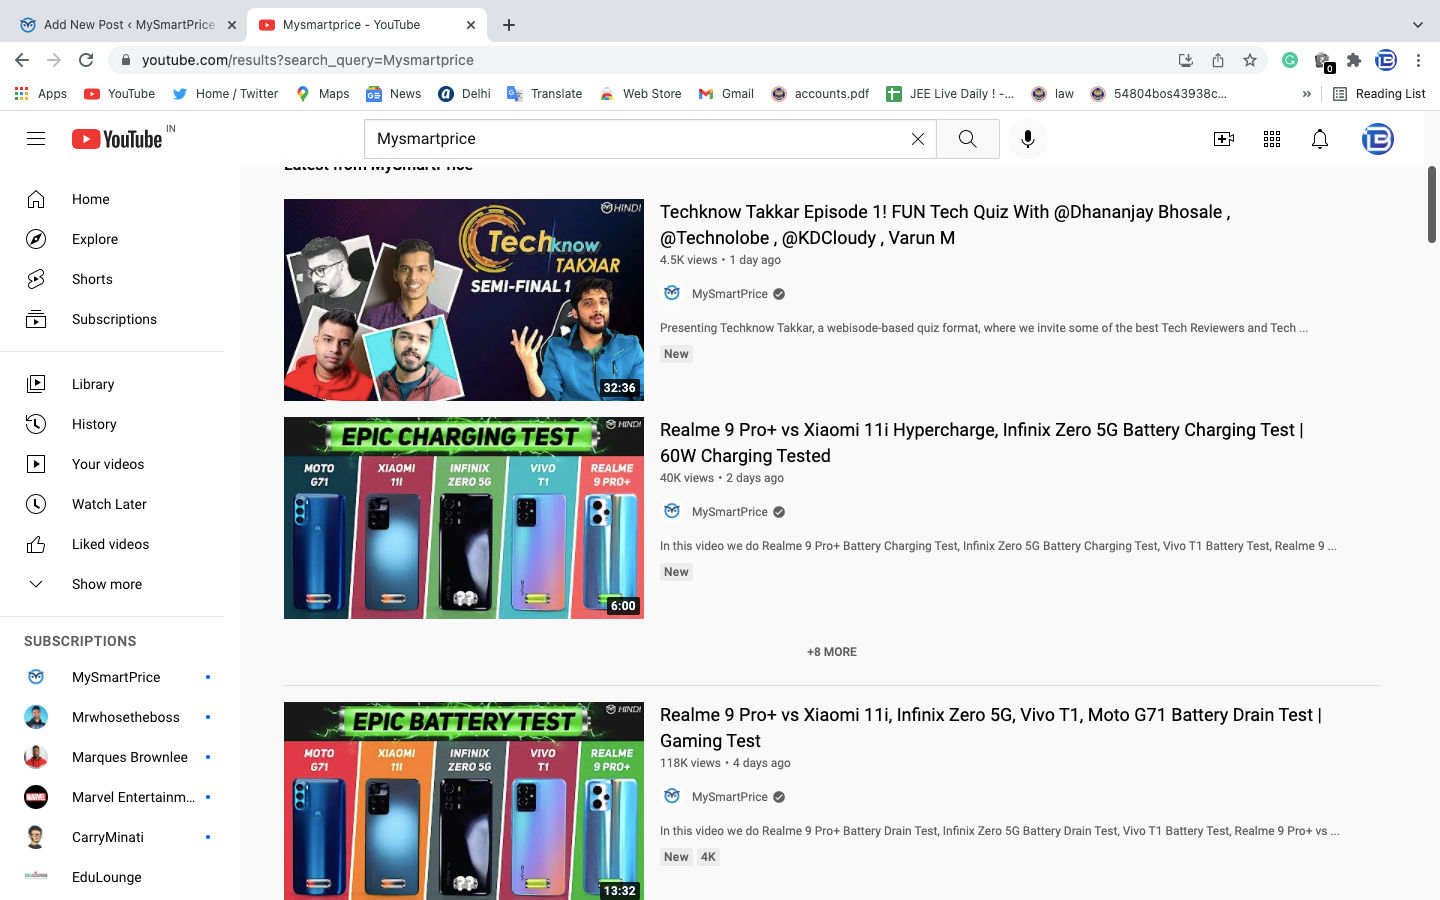Open accounts.pdf bookmark
The image size is (1440, 900).
click(820, 94)
